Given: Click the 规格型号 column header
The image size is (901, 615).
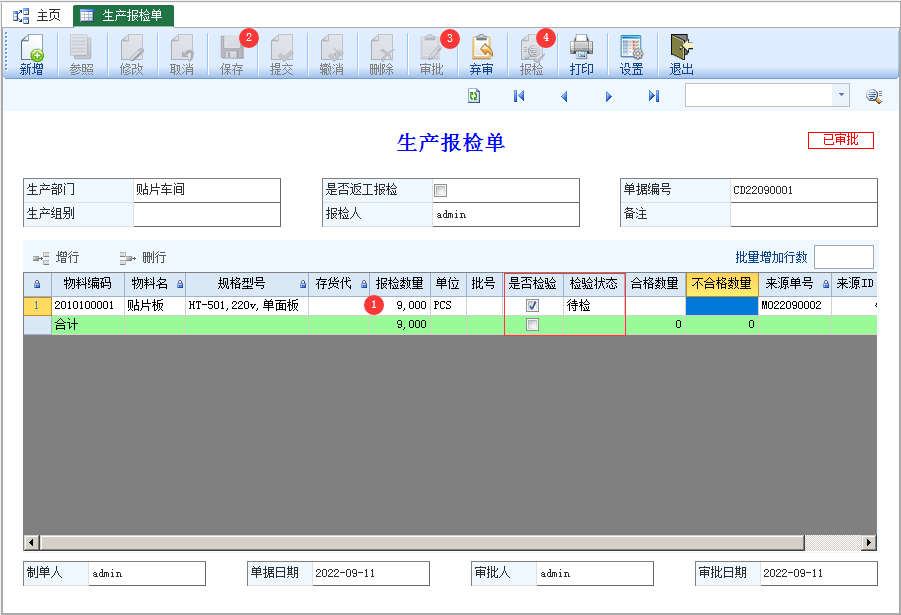Looking at the screenshot, I should point(247,284).
